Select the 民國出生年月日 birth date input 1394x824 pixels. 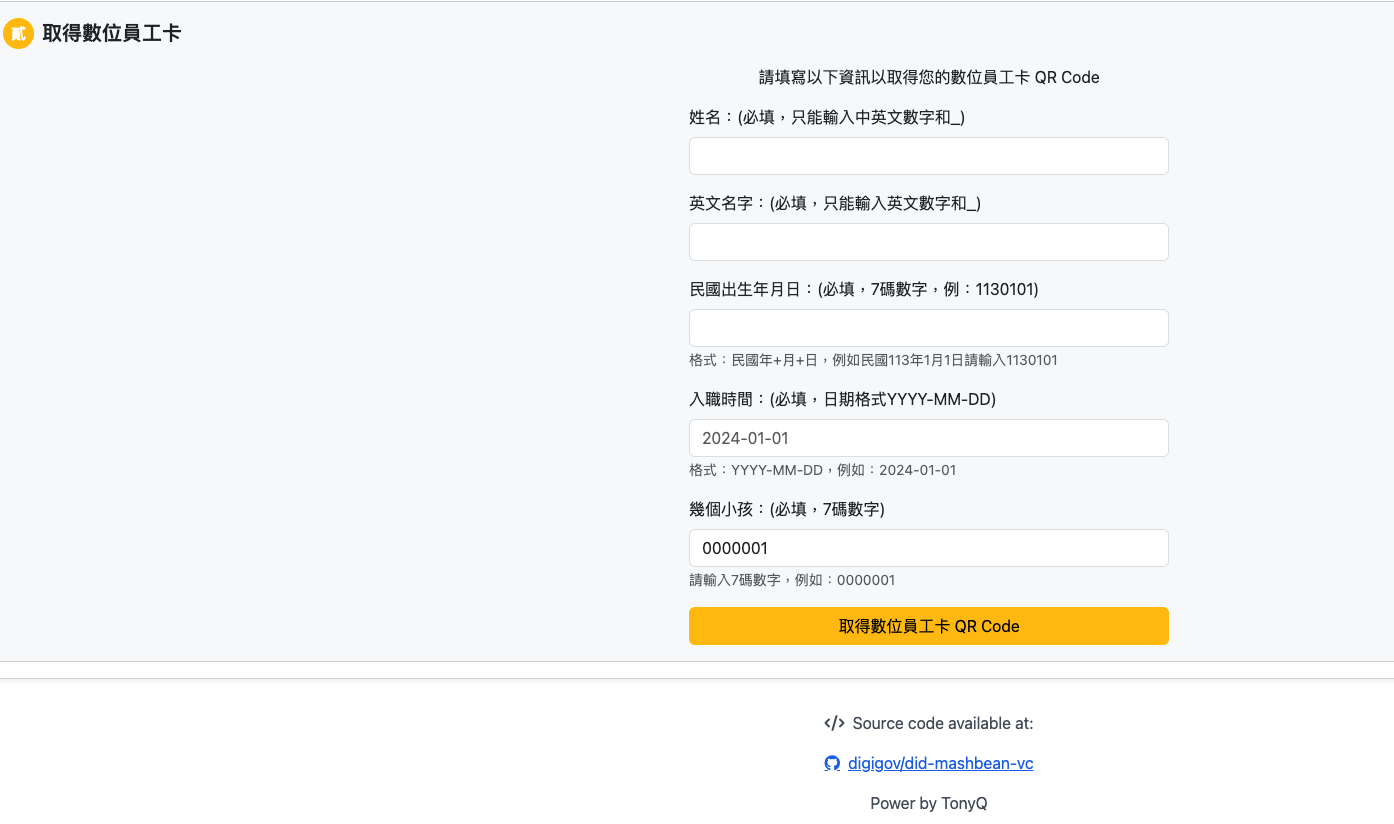point(928,328)
